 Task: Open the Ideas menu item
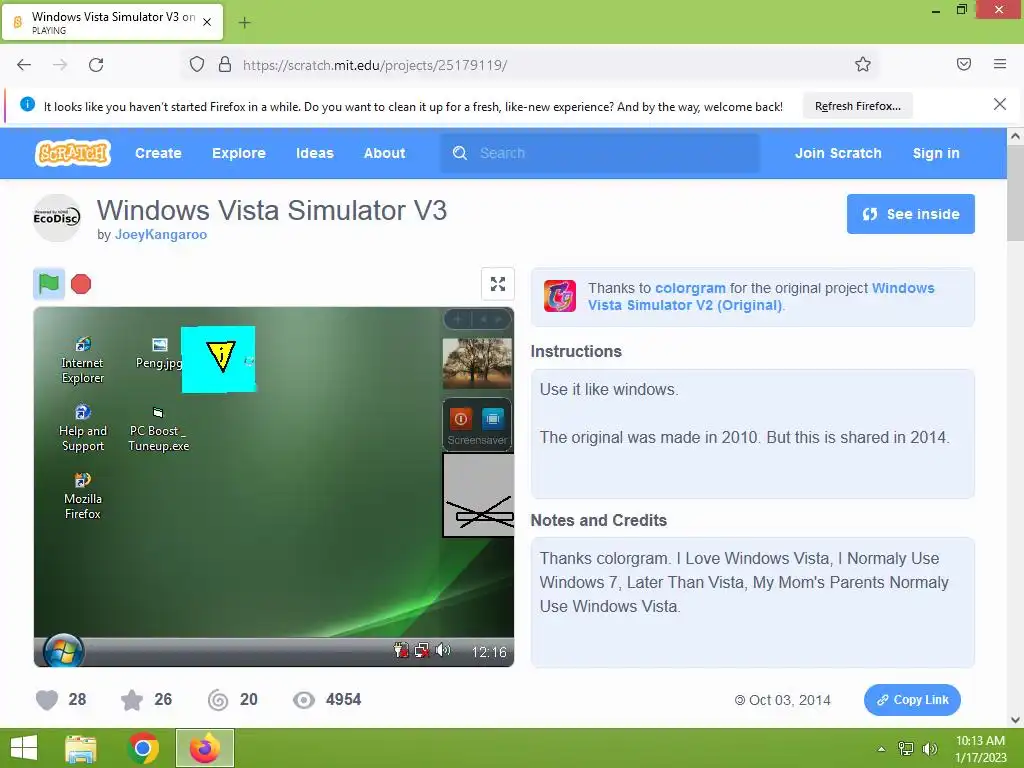(x=315, y=153)
